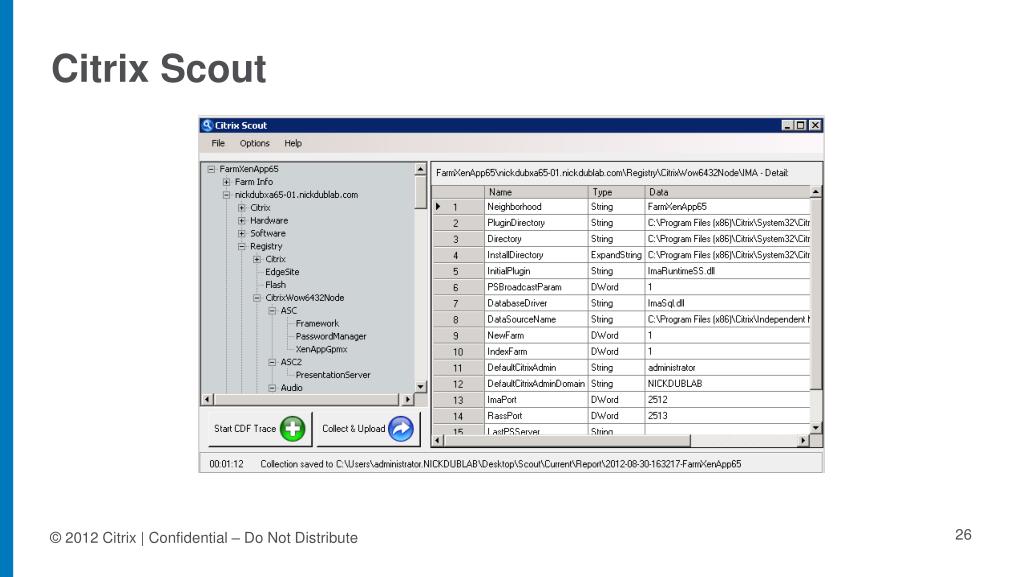Expand the Software tree node

pyautogui.click(x=241, y=233)
